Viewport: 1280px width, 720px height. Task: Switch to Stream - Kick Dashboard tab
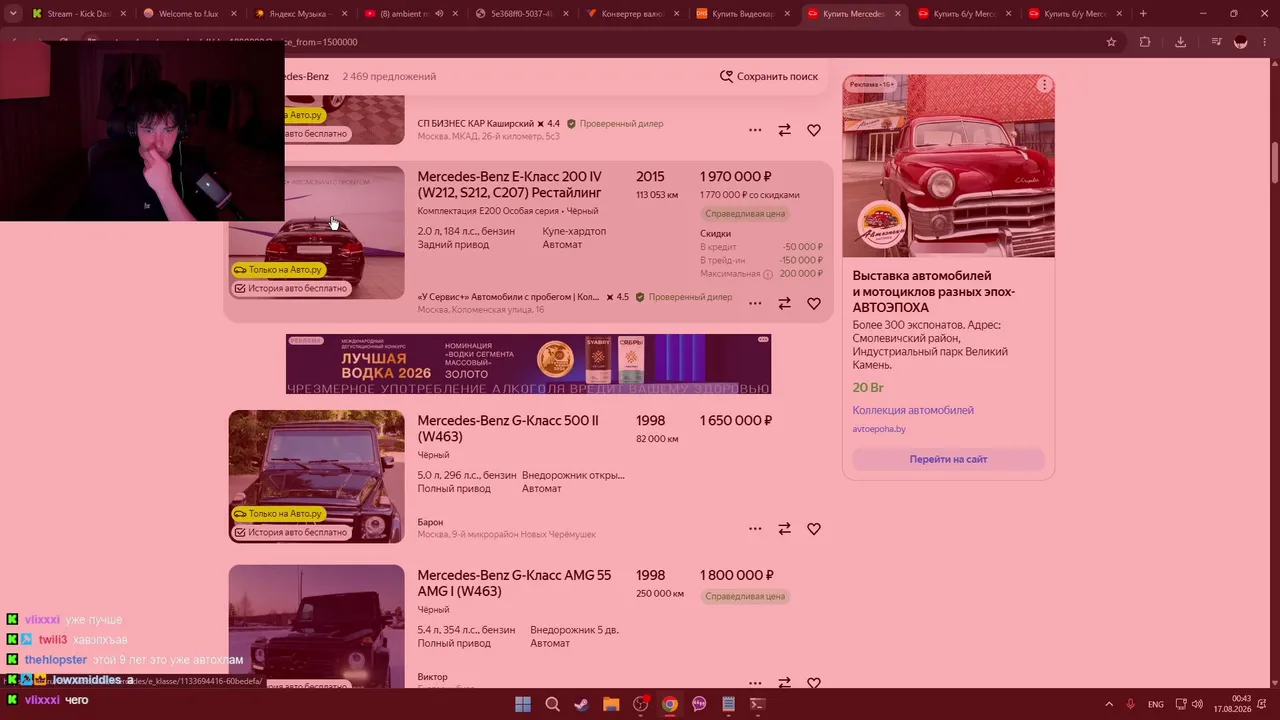[80, 14]
